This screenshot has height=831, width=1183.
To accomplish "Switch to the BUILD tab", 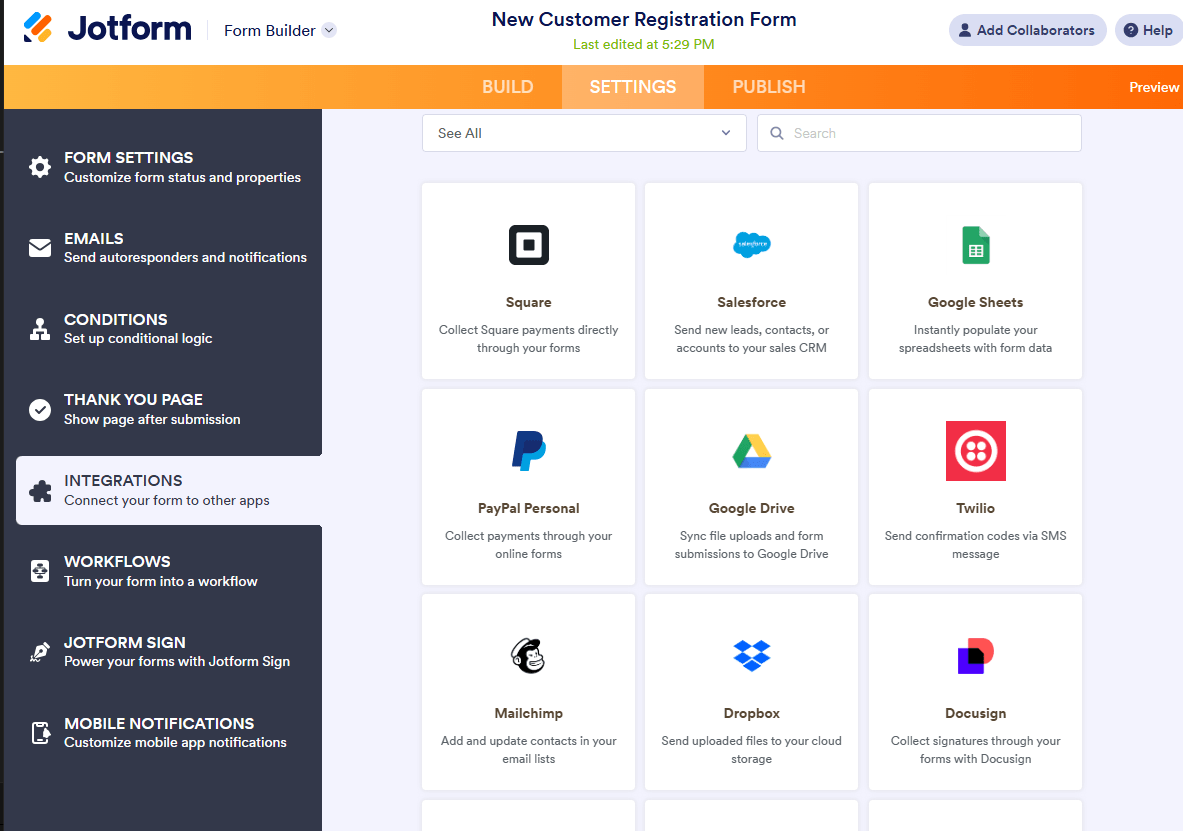I will [508, 87].
